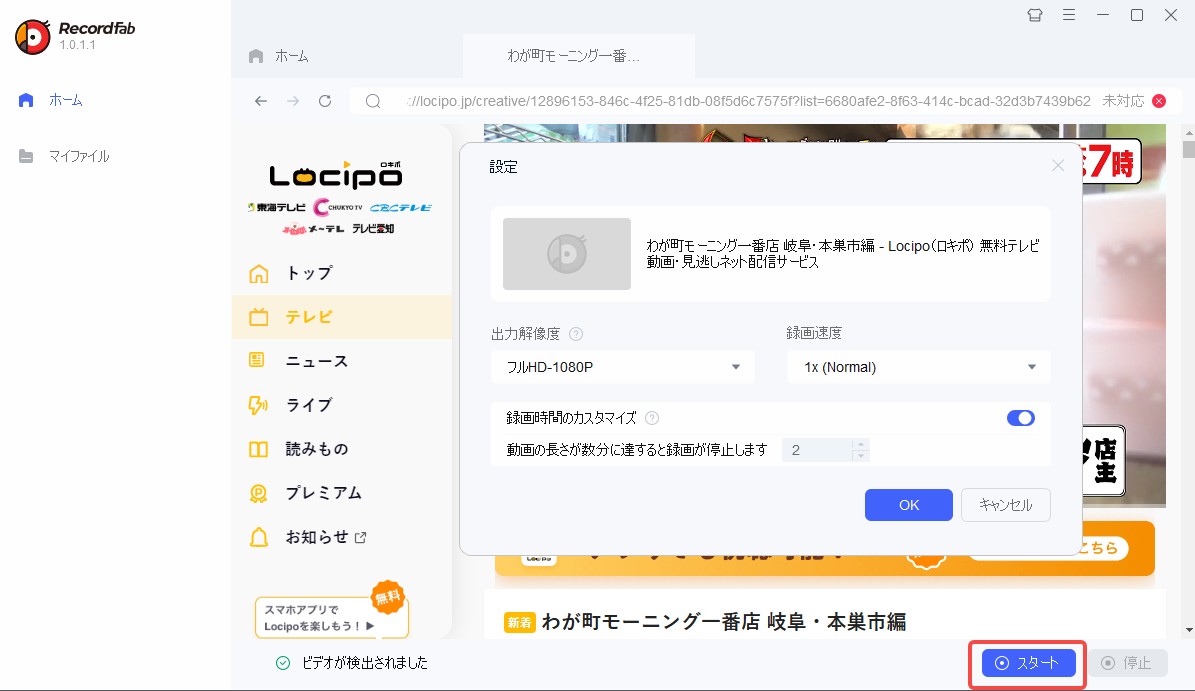Image resolution: width=1195 pixels, height=691 pixels.
Task: Reload the page with the refresh icon
Action: click(x=325, y=101)
